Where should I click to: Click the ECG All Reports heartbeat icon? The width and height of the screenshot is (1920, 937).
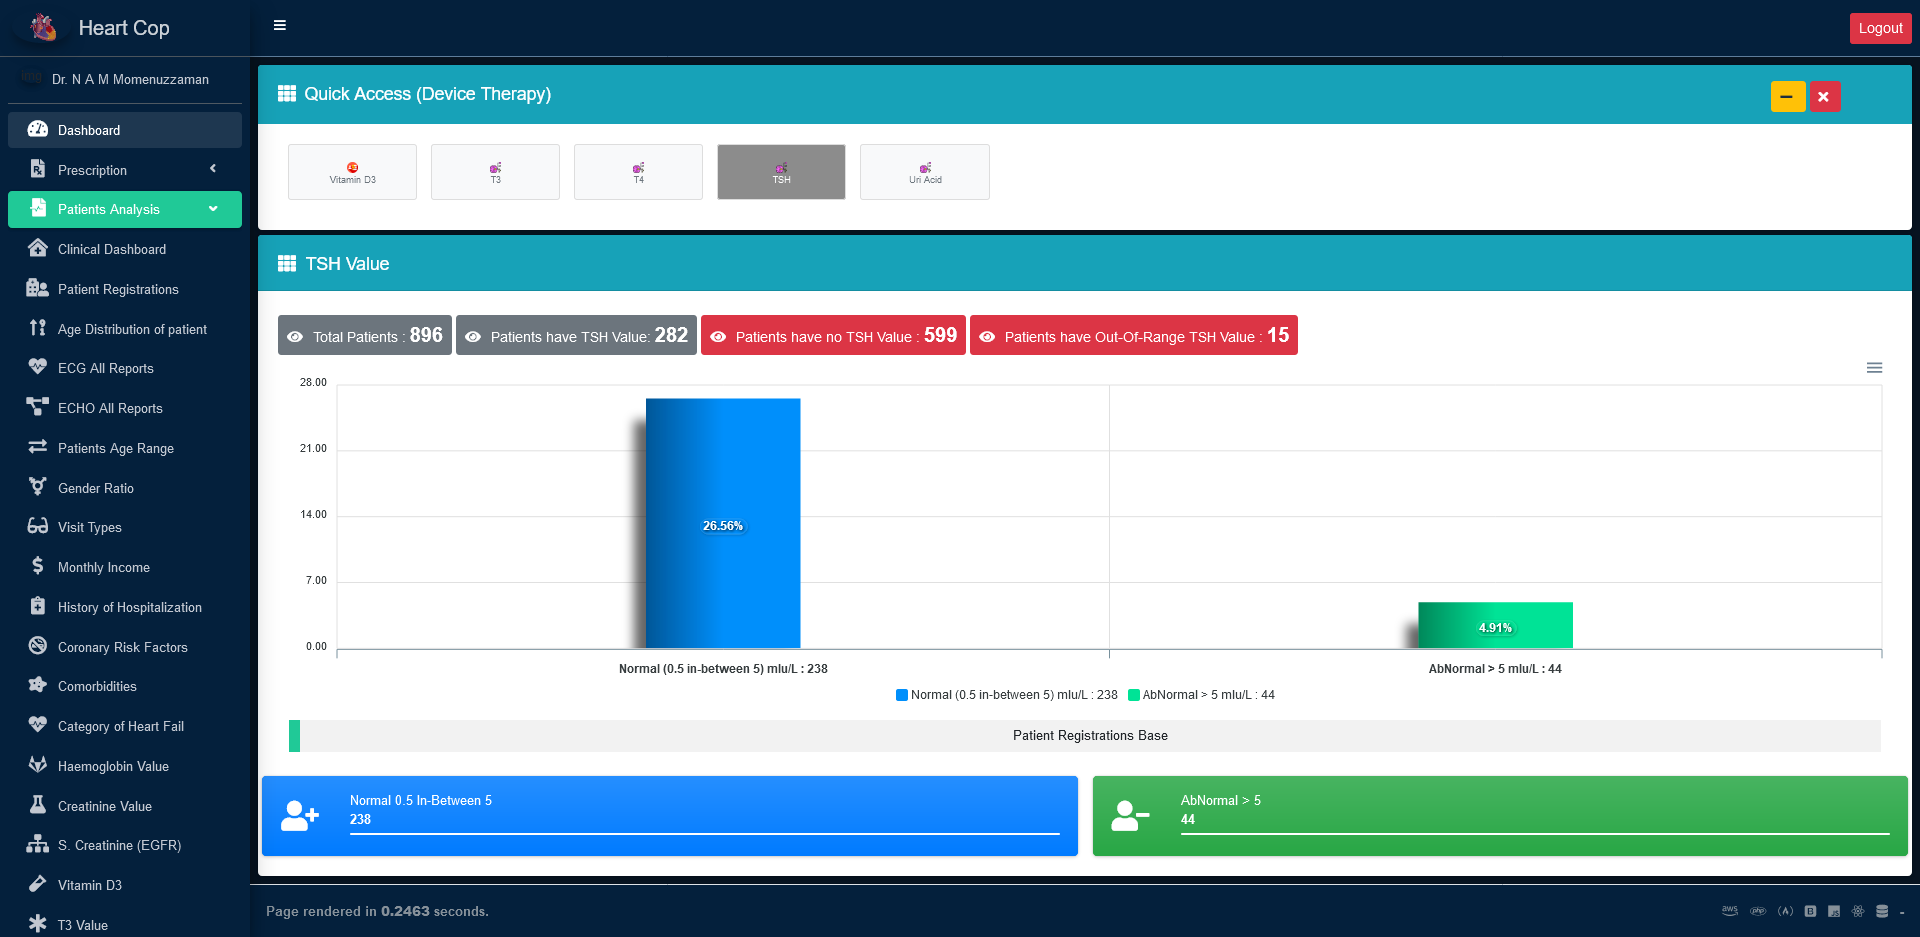pos(38,367)
